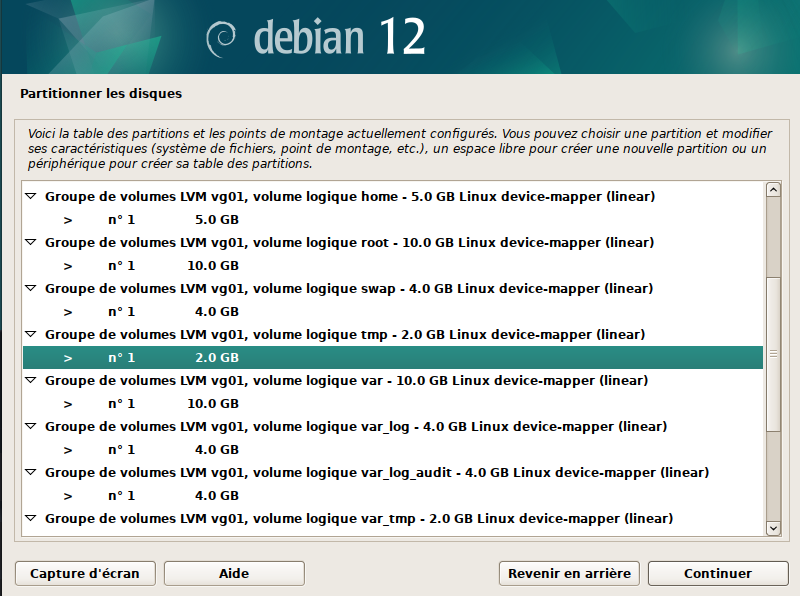Collapse the var_log_audit volume group triangle
This screenshot has height=596, width=800.
point(30,473)
